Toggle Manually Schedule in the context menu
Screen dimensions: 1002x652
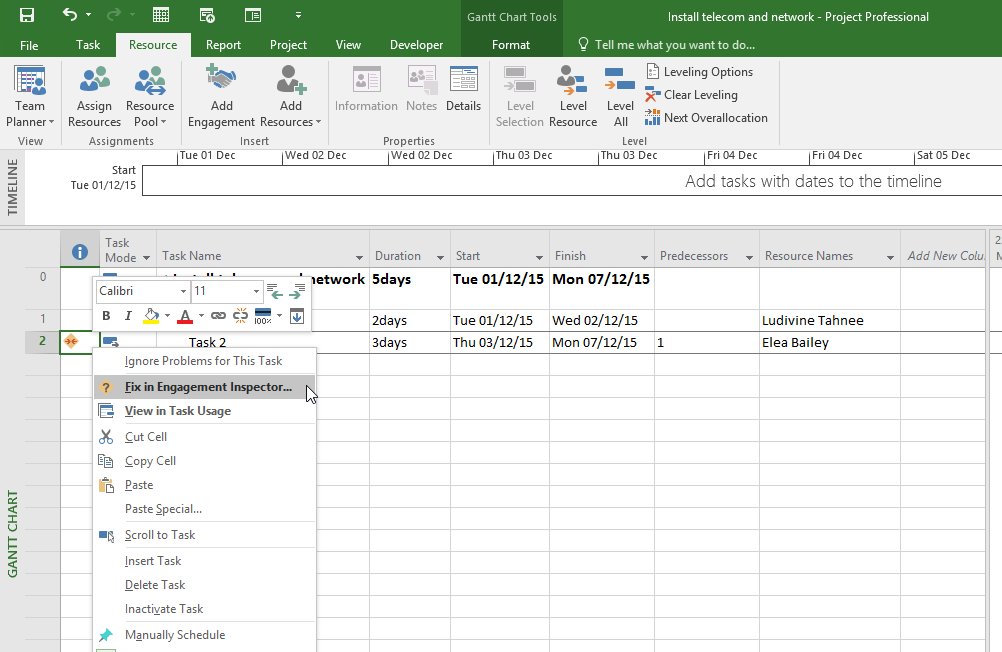(x=174, y=635)
